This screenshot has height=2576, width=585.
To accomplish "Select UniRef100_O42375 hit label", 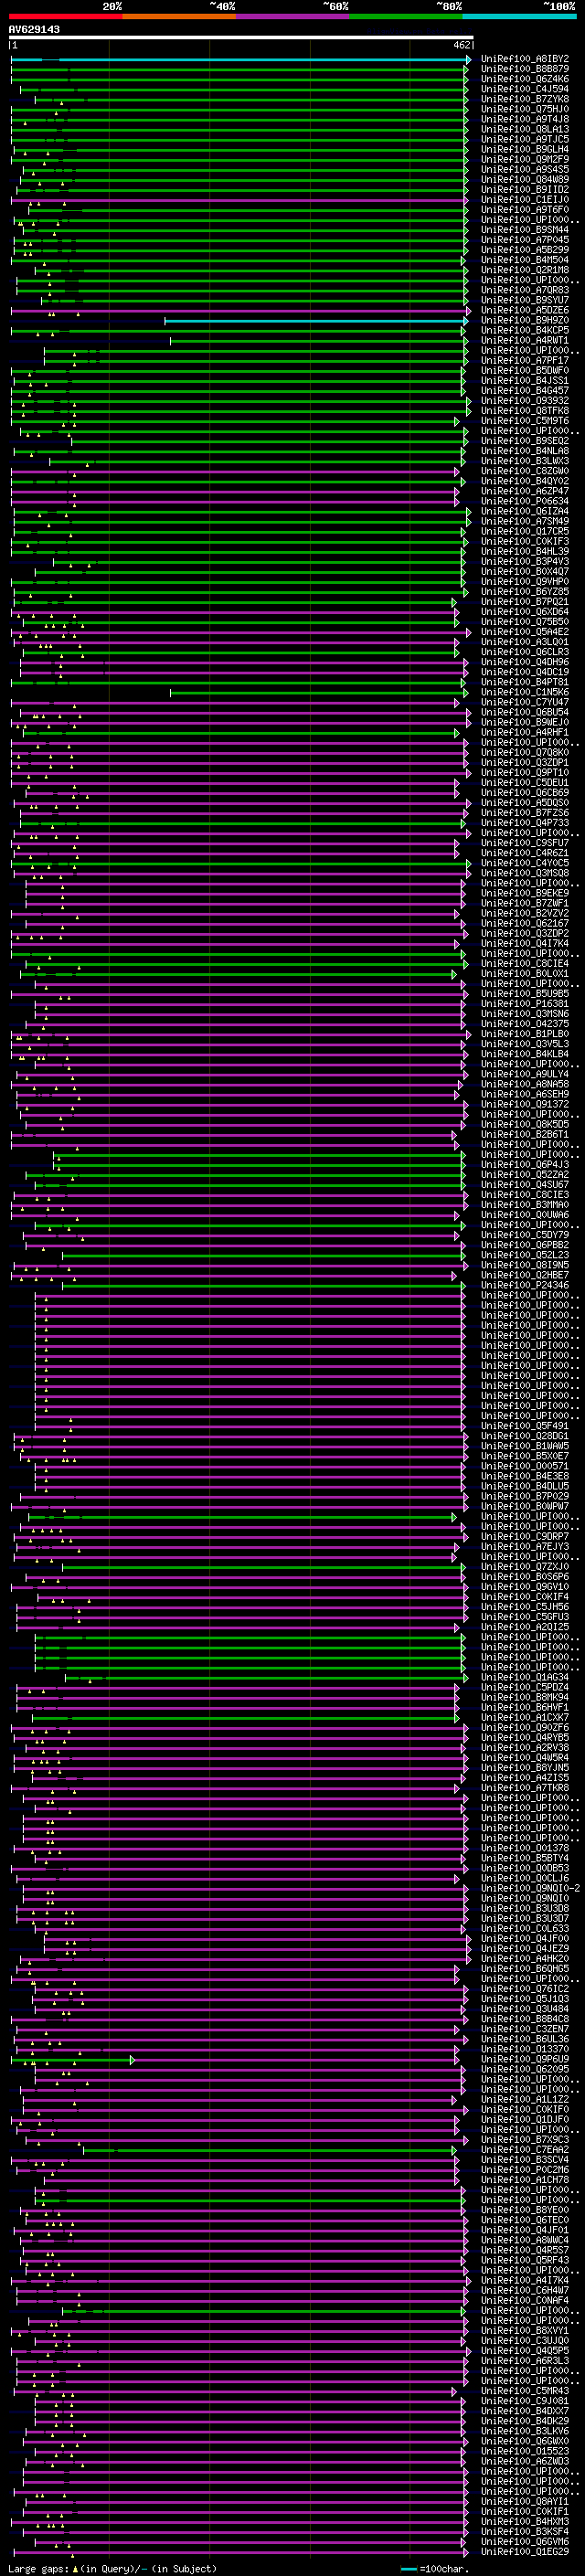I will (525, 1023).
